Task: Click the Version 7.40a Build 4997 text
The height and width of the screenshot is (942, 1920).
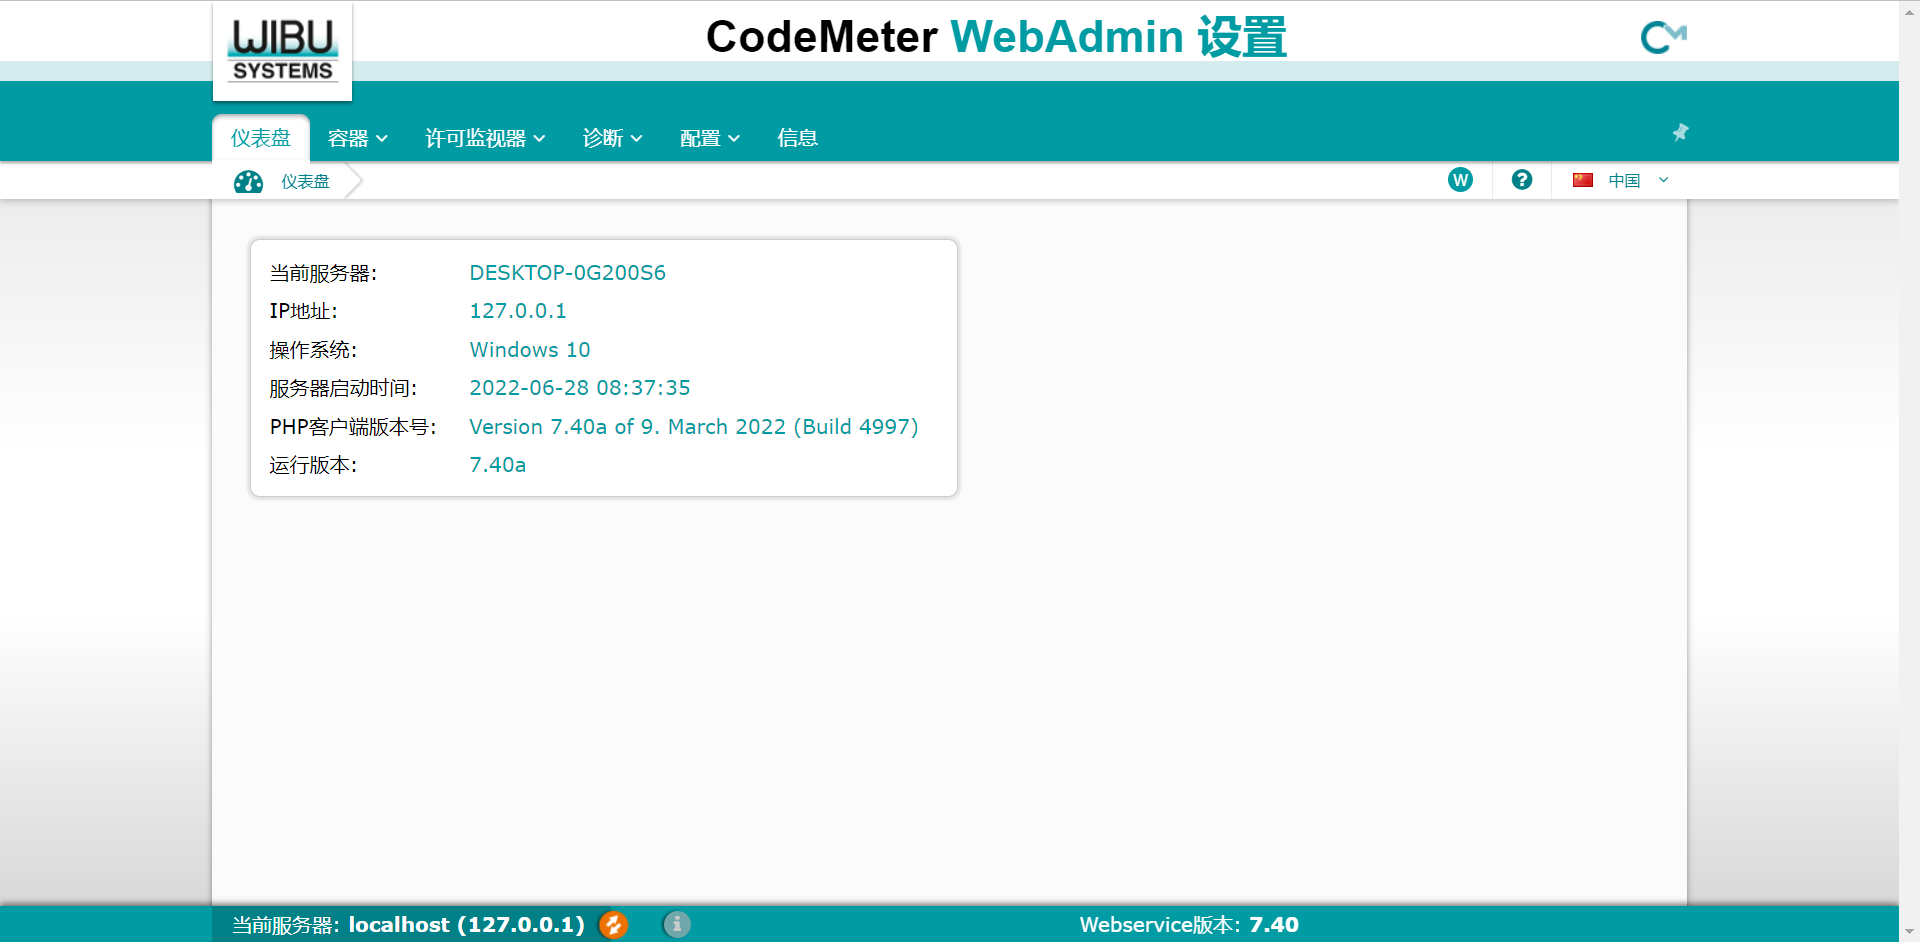Action: tap(694, 427)
